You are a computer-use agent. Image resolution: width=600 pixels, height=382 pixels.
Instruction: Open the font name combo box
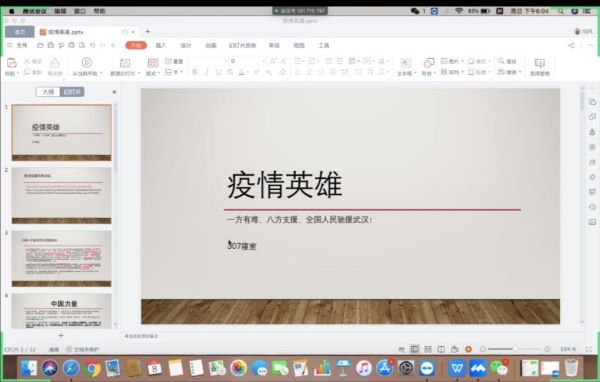pos(209,61)
